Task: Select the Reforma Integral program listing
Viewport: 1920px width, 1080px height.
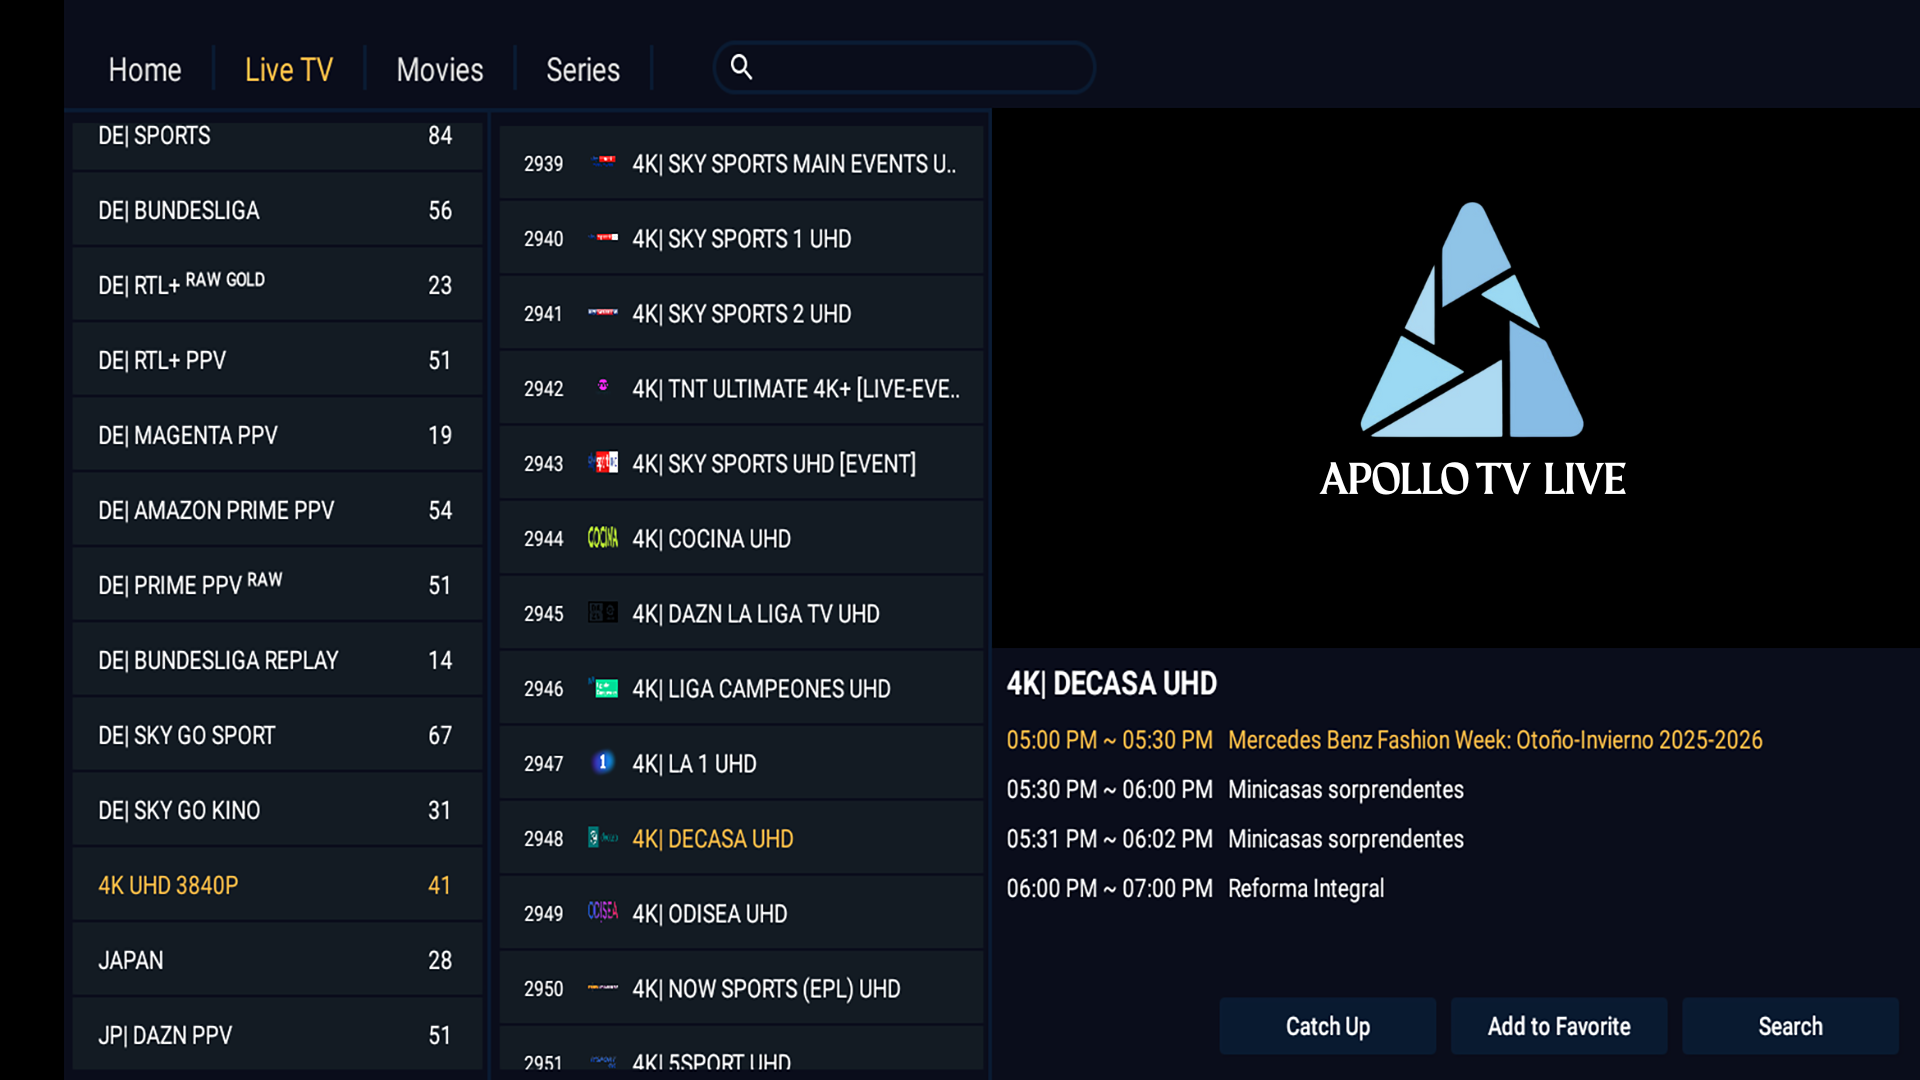Action: tap(1306, 888)
